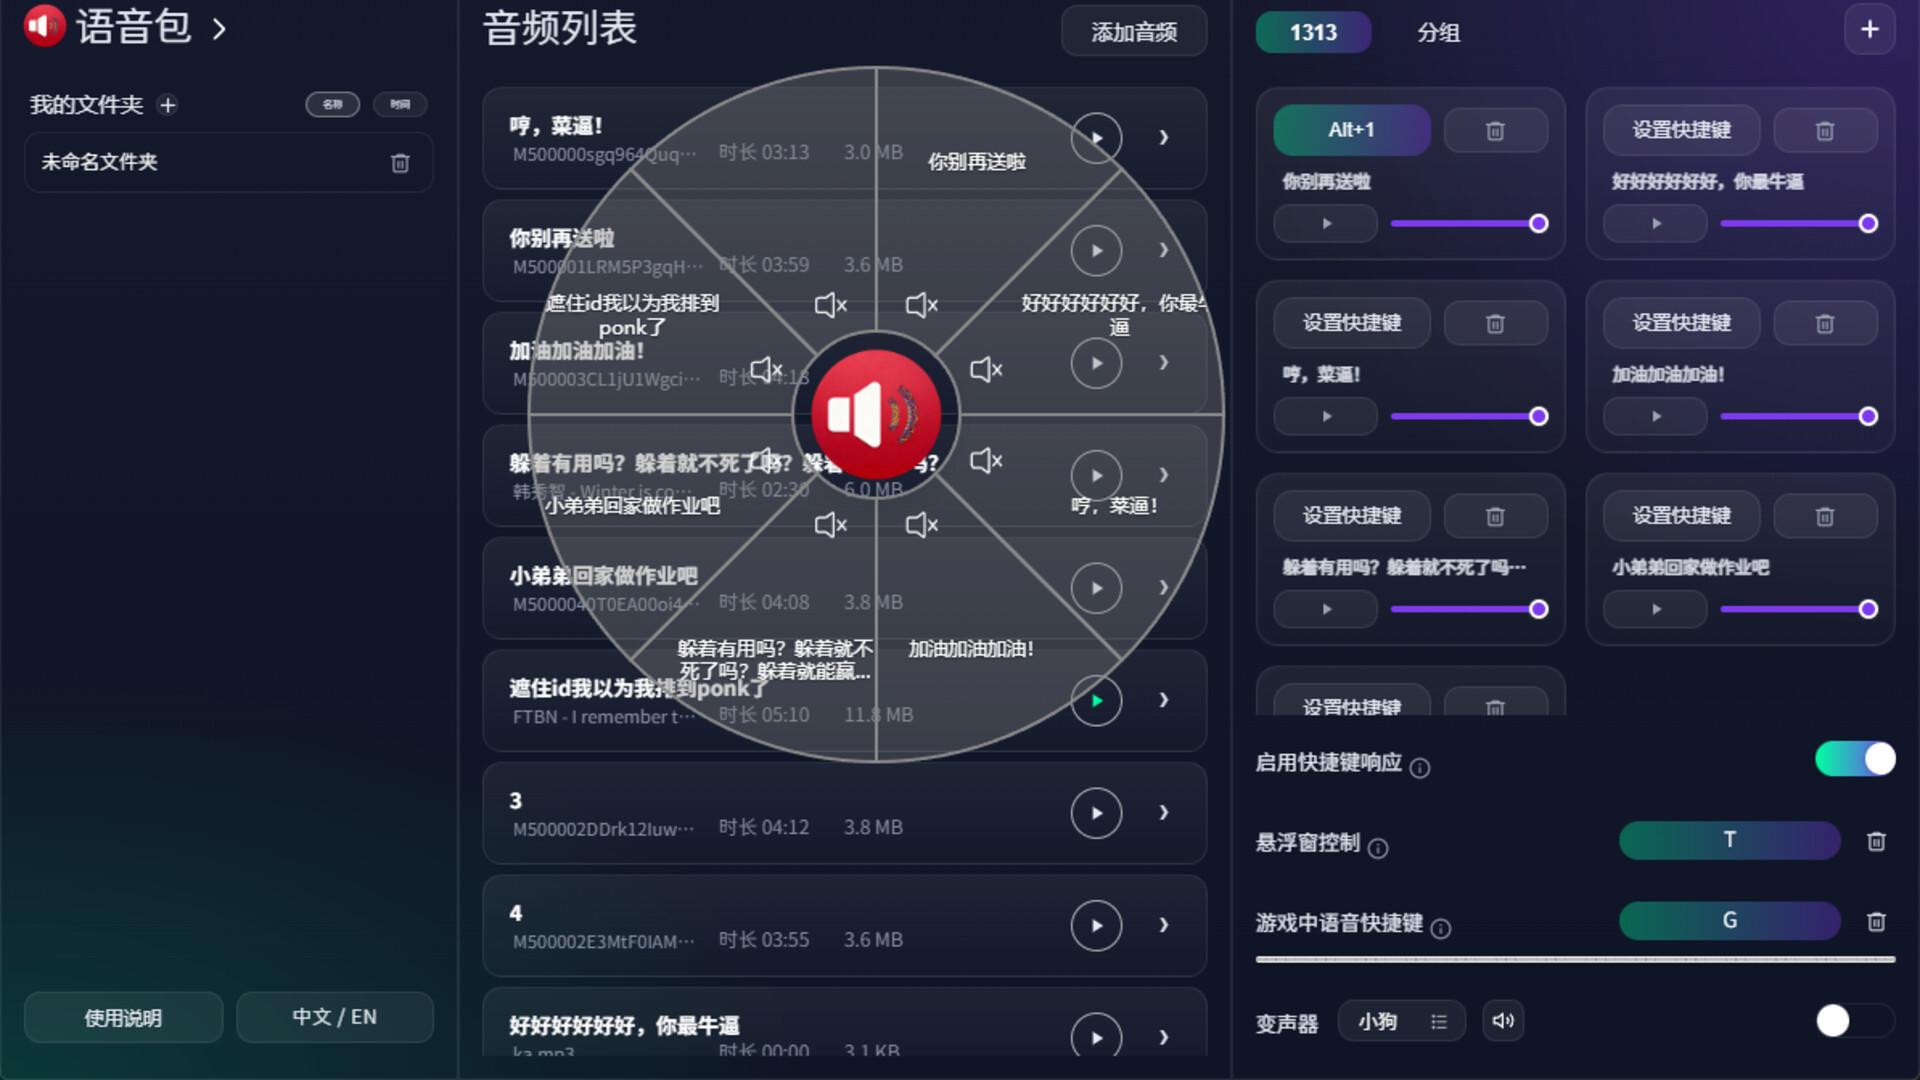Click voice changer speaker preview icon
This screenshot has height=1080, width=1920.
tap(1503, 1021)
